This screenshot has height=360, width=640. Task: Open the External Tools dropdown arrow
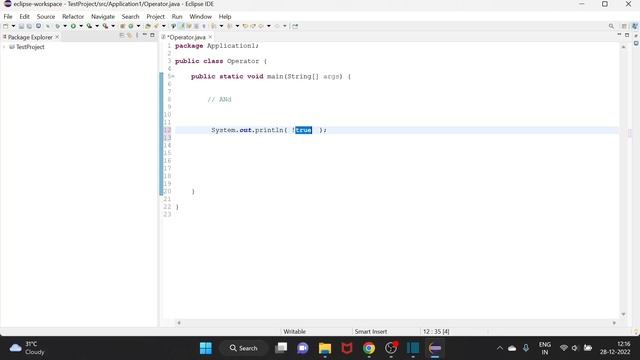[113, 26]
